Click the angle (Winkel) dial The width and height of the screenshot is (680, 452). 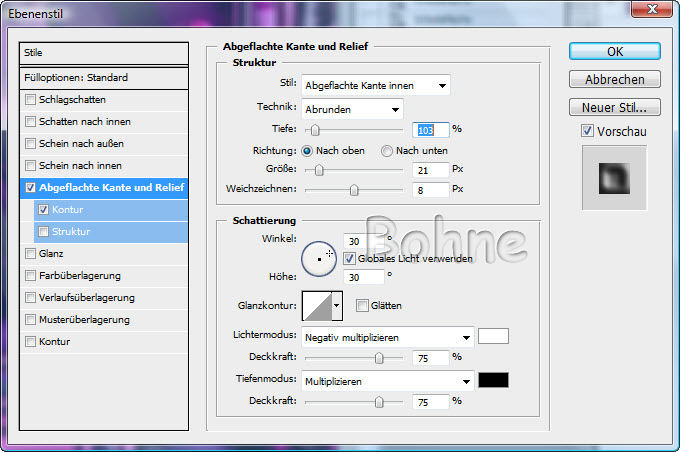(319, 259)
